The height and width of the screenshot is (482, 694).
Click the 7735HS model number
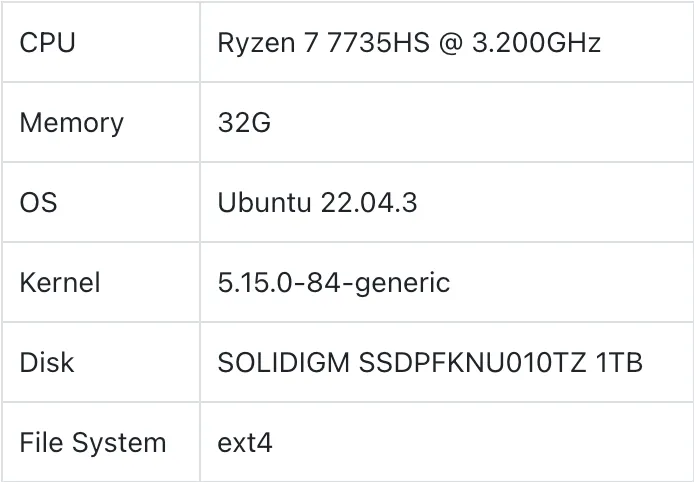(x=379, y=43)
